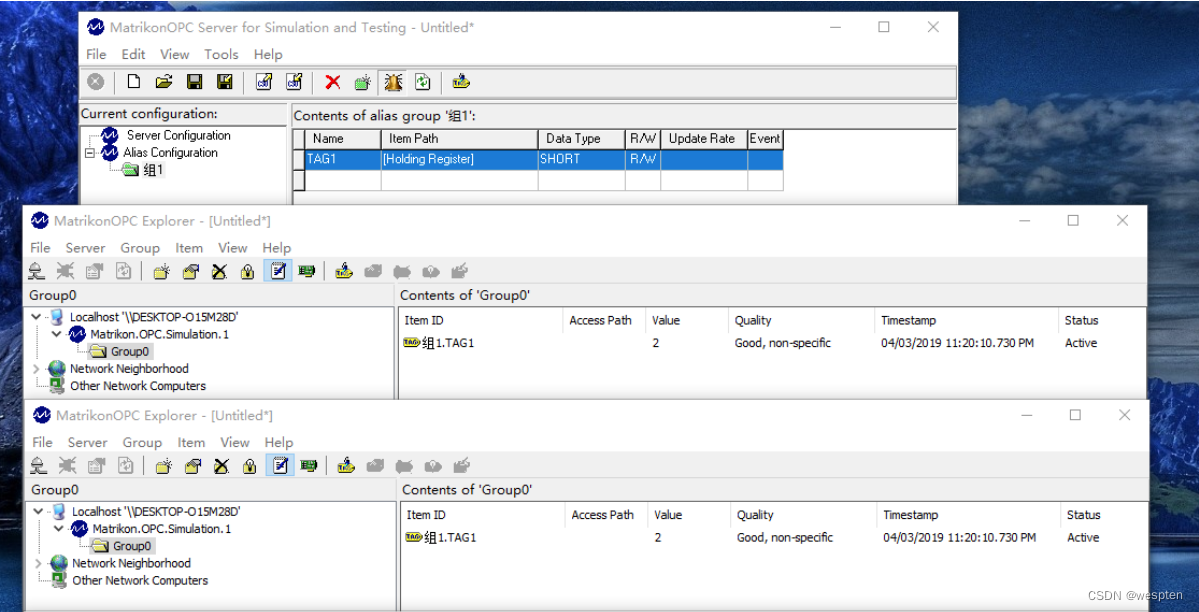Click Update Rate column header in Server window
The image size is (1199, 612).
pos(704,138)
